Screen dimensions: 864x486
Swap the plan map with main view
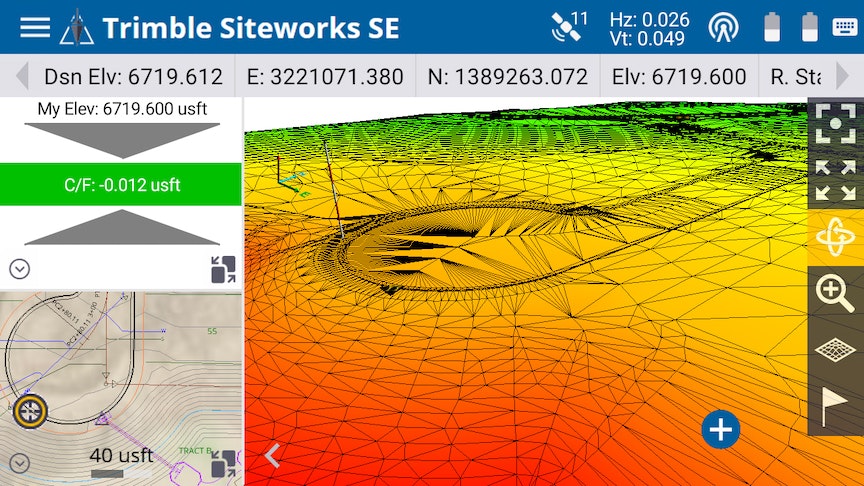coord(223,463)
